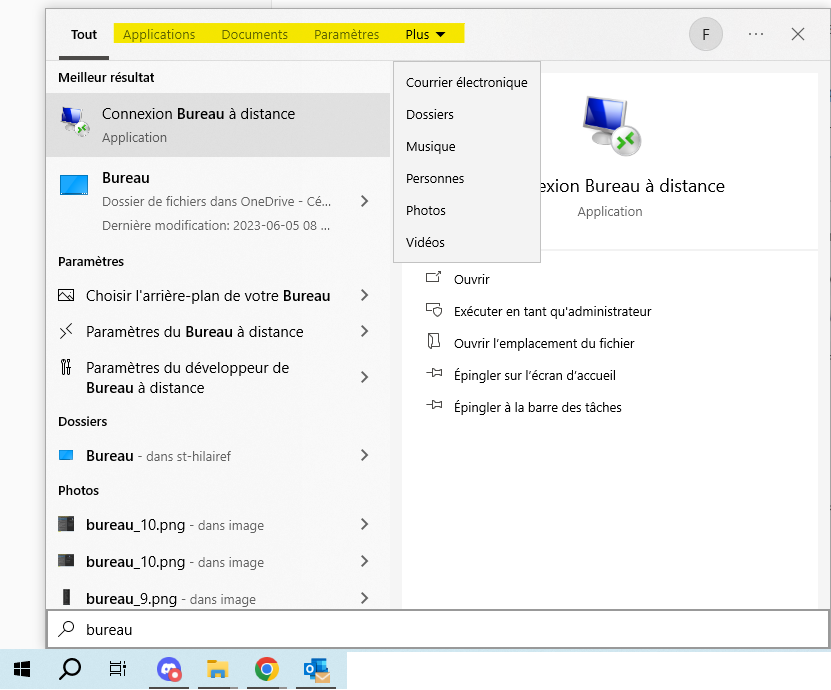Click Épingler à la barre des tâches
831x690 pixels.
pos(537,408)
